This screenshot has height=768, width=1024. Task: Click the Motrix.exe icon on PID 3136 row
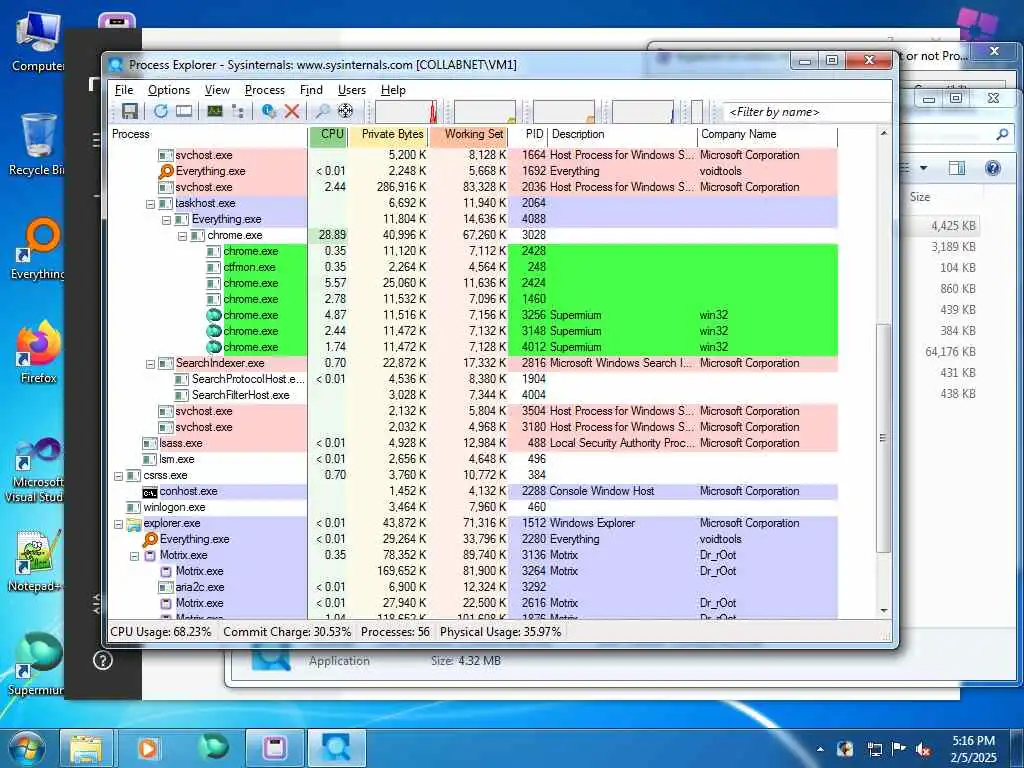[x=150, y=556]
